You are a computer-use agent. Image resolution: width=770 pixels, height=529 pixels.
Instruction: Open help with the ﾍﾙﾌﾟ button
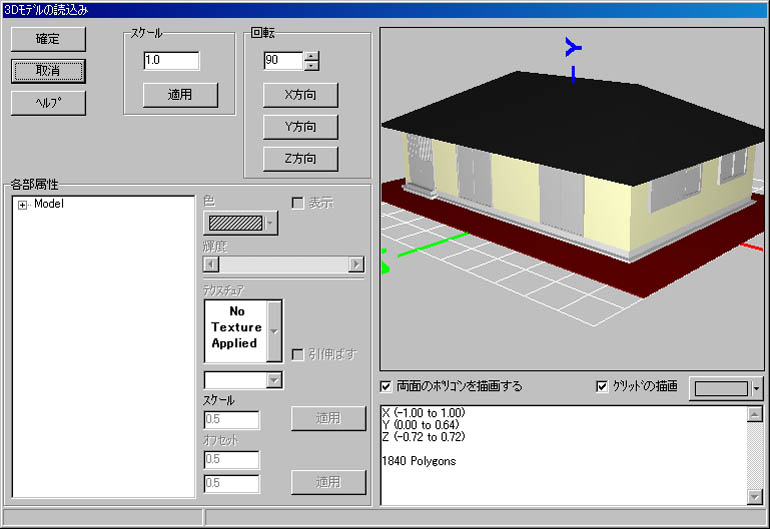(48, 103)
